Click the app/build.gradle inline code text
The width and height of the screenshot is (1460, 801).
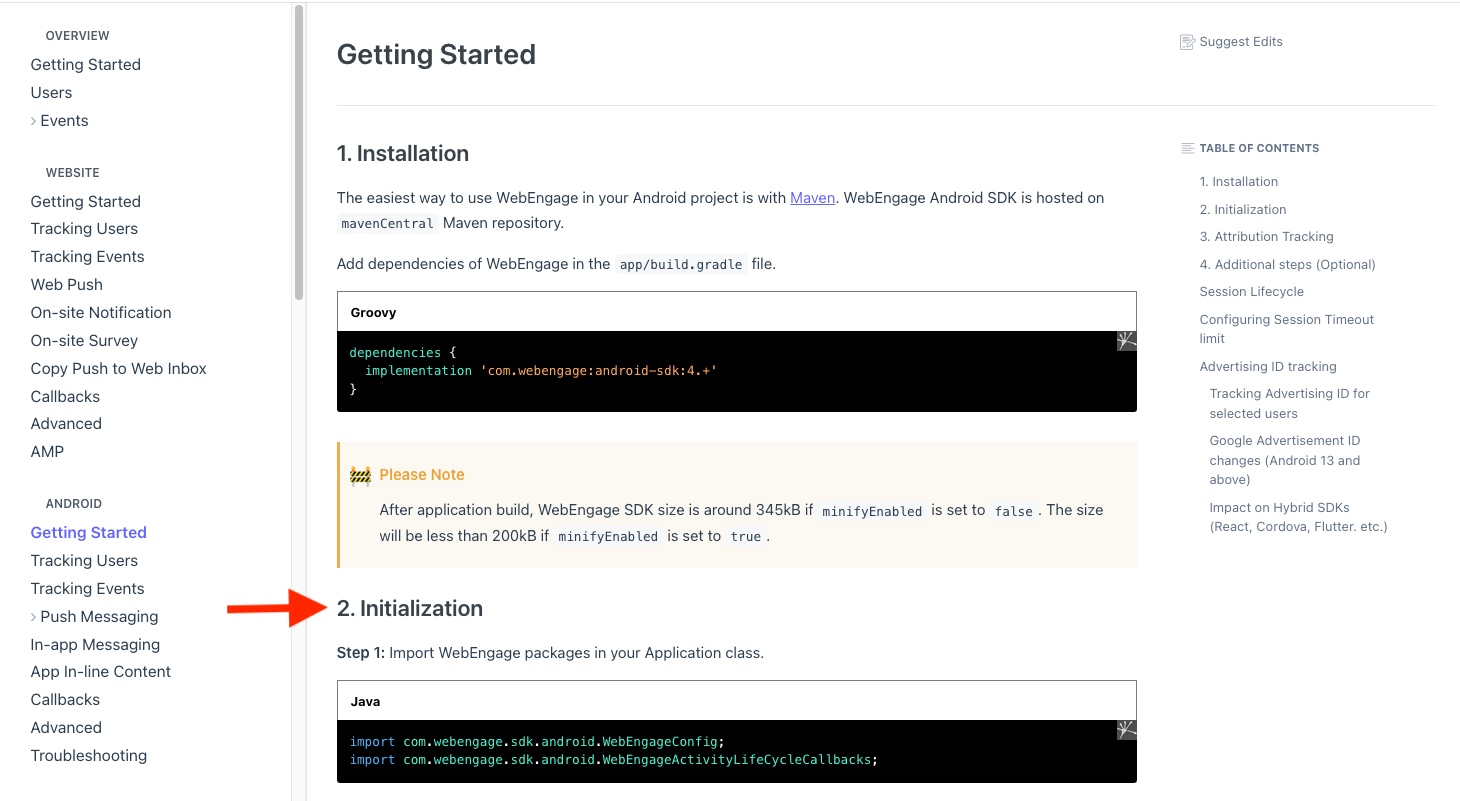coord(681,265)
